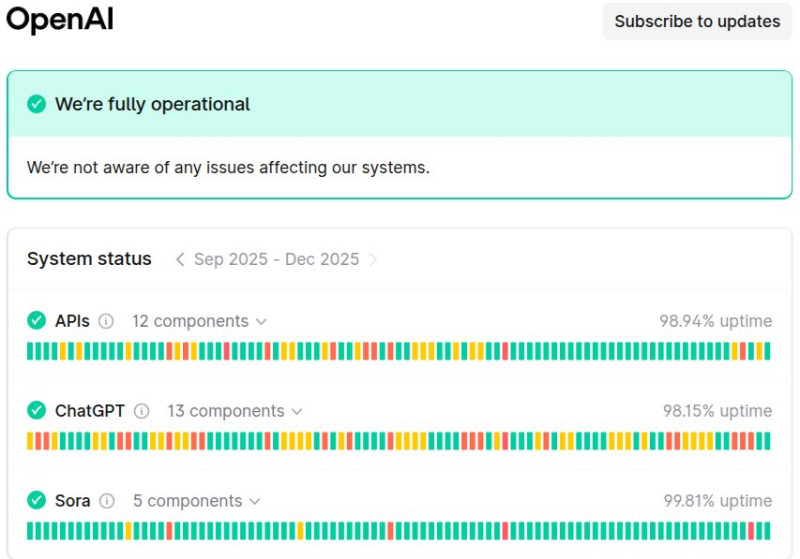Click the green check beside ChatGPT
The height and width of the screenshot is (559, 800).
pyautogui.click(x=37, y=411)
